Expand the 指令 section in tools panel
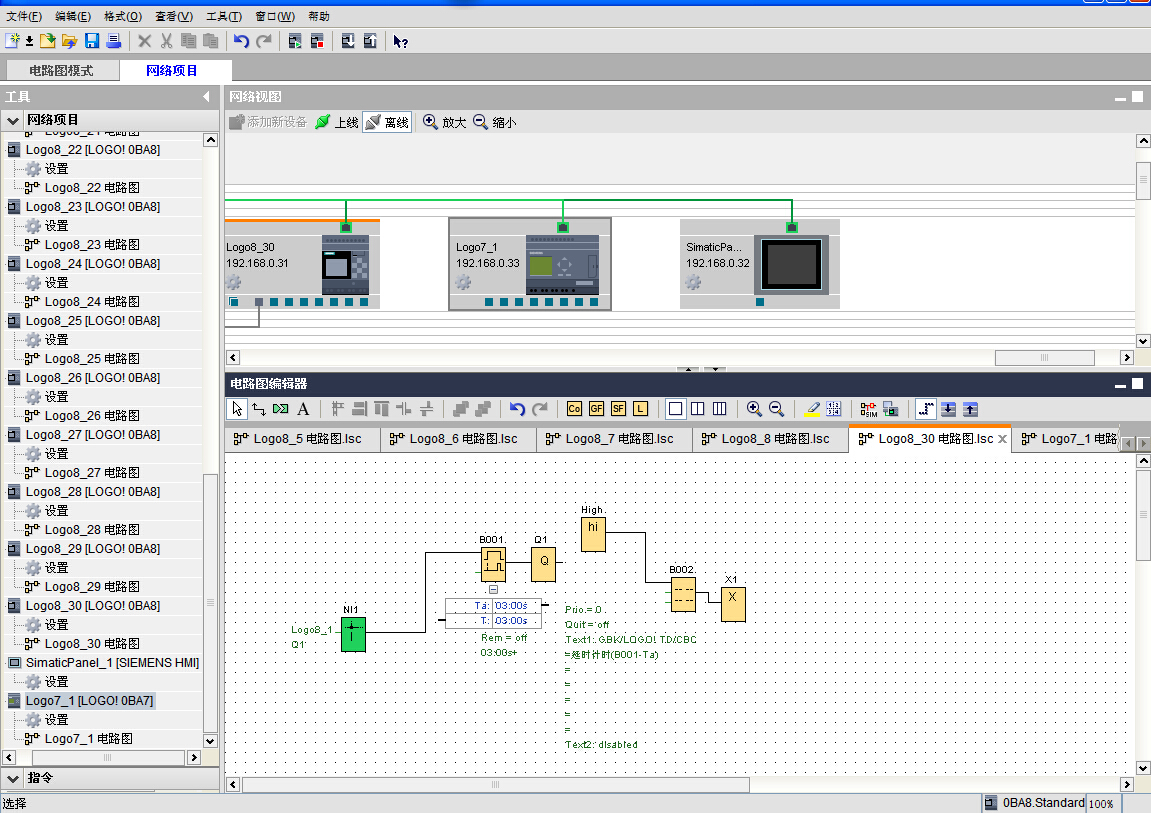Viewport: 1151px width, 813px height. (x=13, y=778)
